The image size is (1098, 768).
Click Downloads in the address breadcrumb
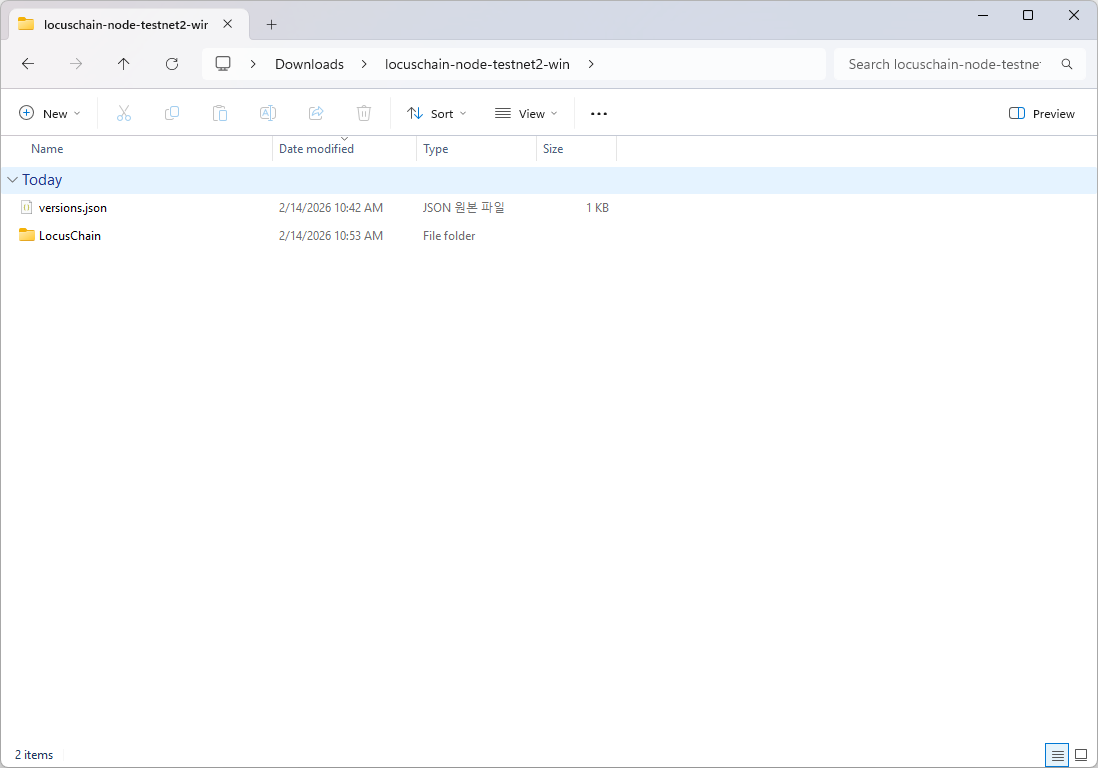coord(309,64)
